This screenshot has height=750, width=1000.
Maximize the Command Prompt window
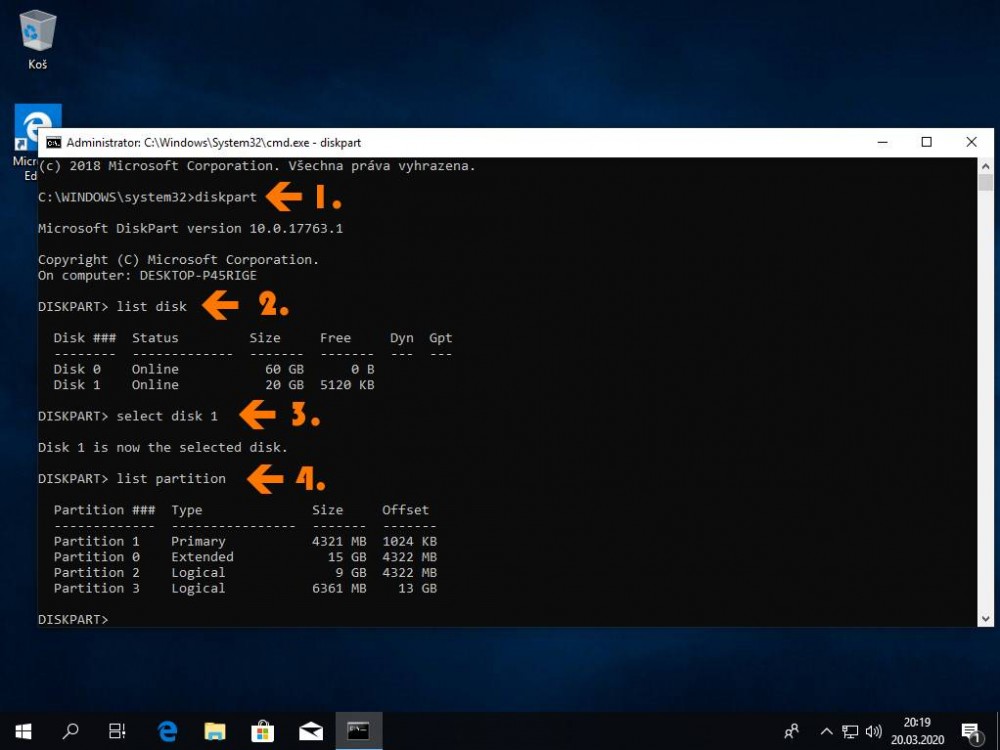coord(926,143)
